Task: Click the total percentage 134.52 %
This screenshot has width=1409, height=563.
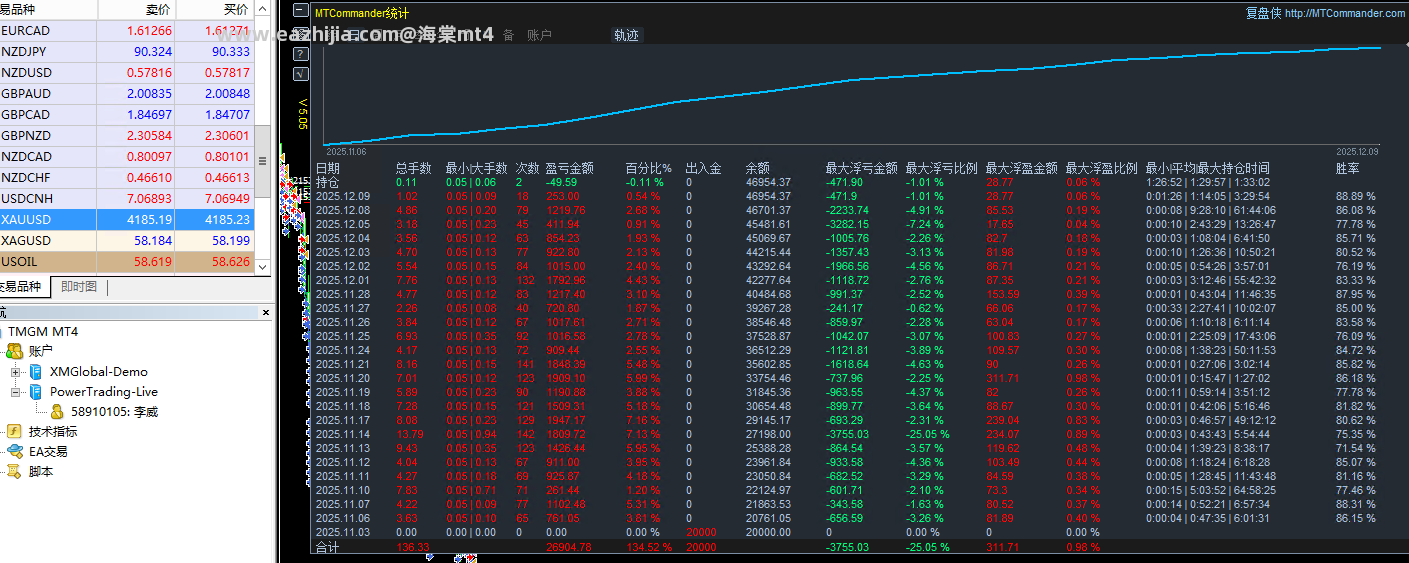Action: pyautogui.click(x=649, y=548)
